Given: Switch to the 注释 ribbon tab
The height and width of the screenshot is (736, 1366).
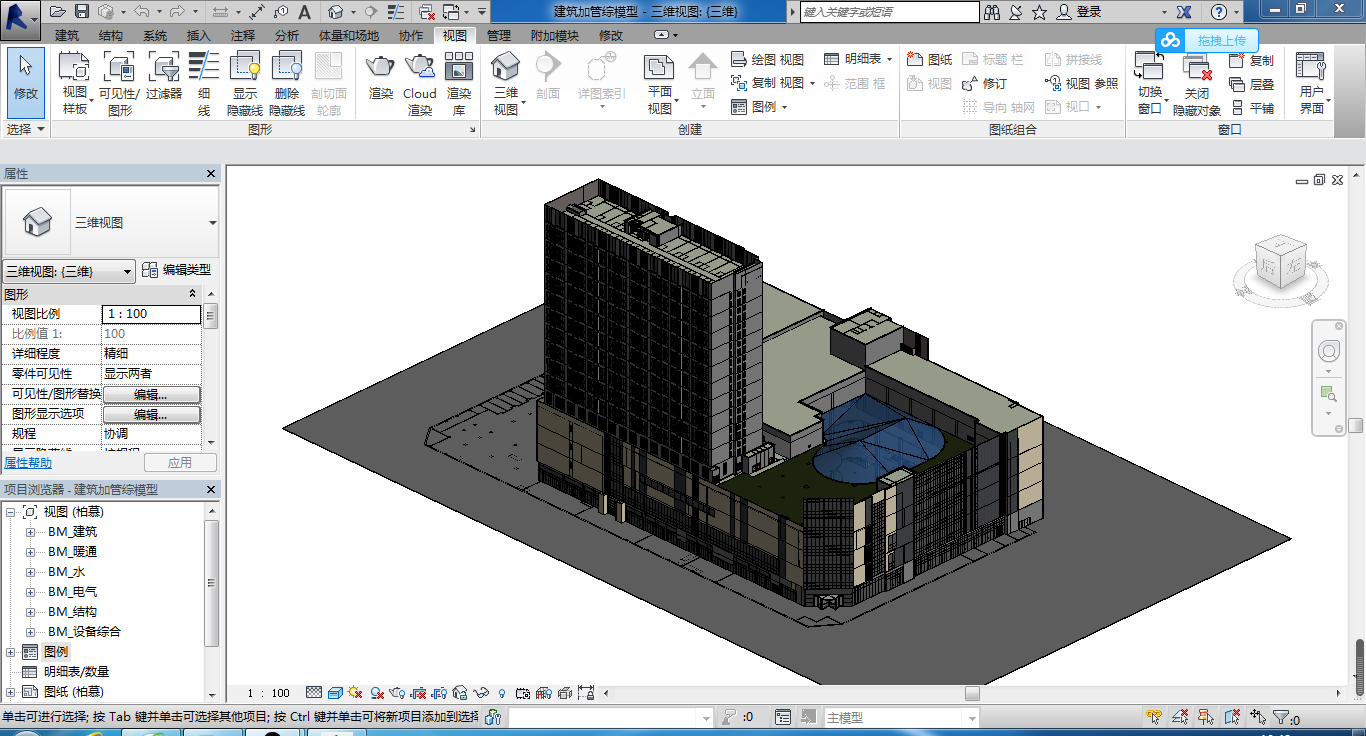Looking at the screenshot, I should coord(243,36).
